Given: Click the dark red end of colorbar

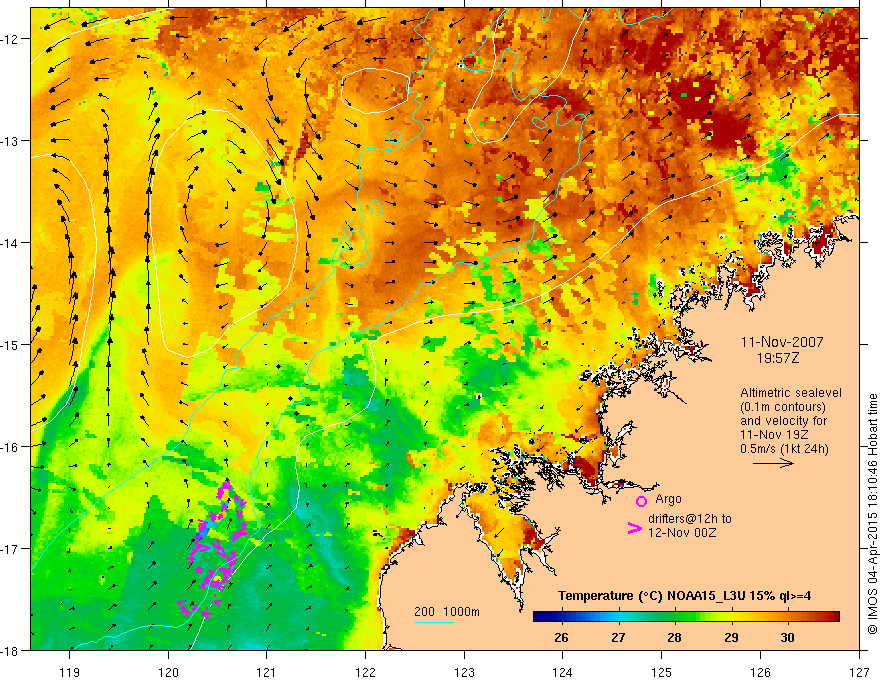Looking at the screenshot, I should 833,617.
